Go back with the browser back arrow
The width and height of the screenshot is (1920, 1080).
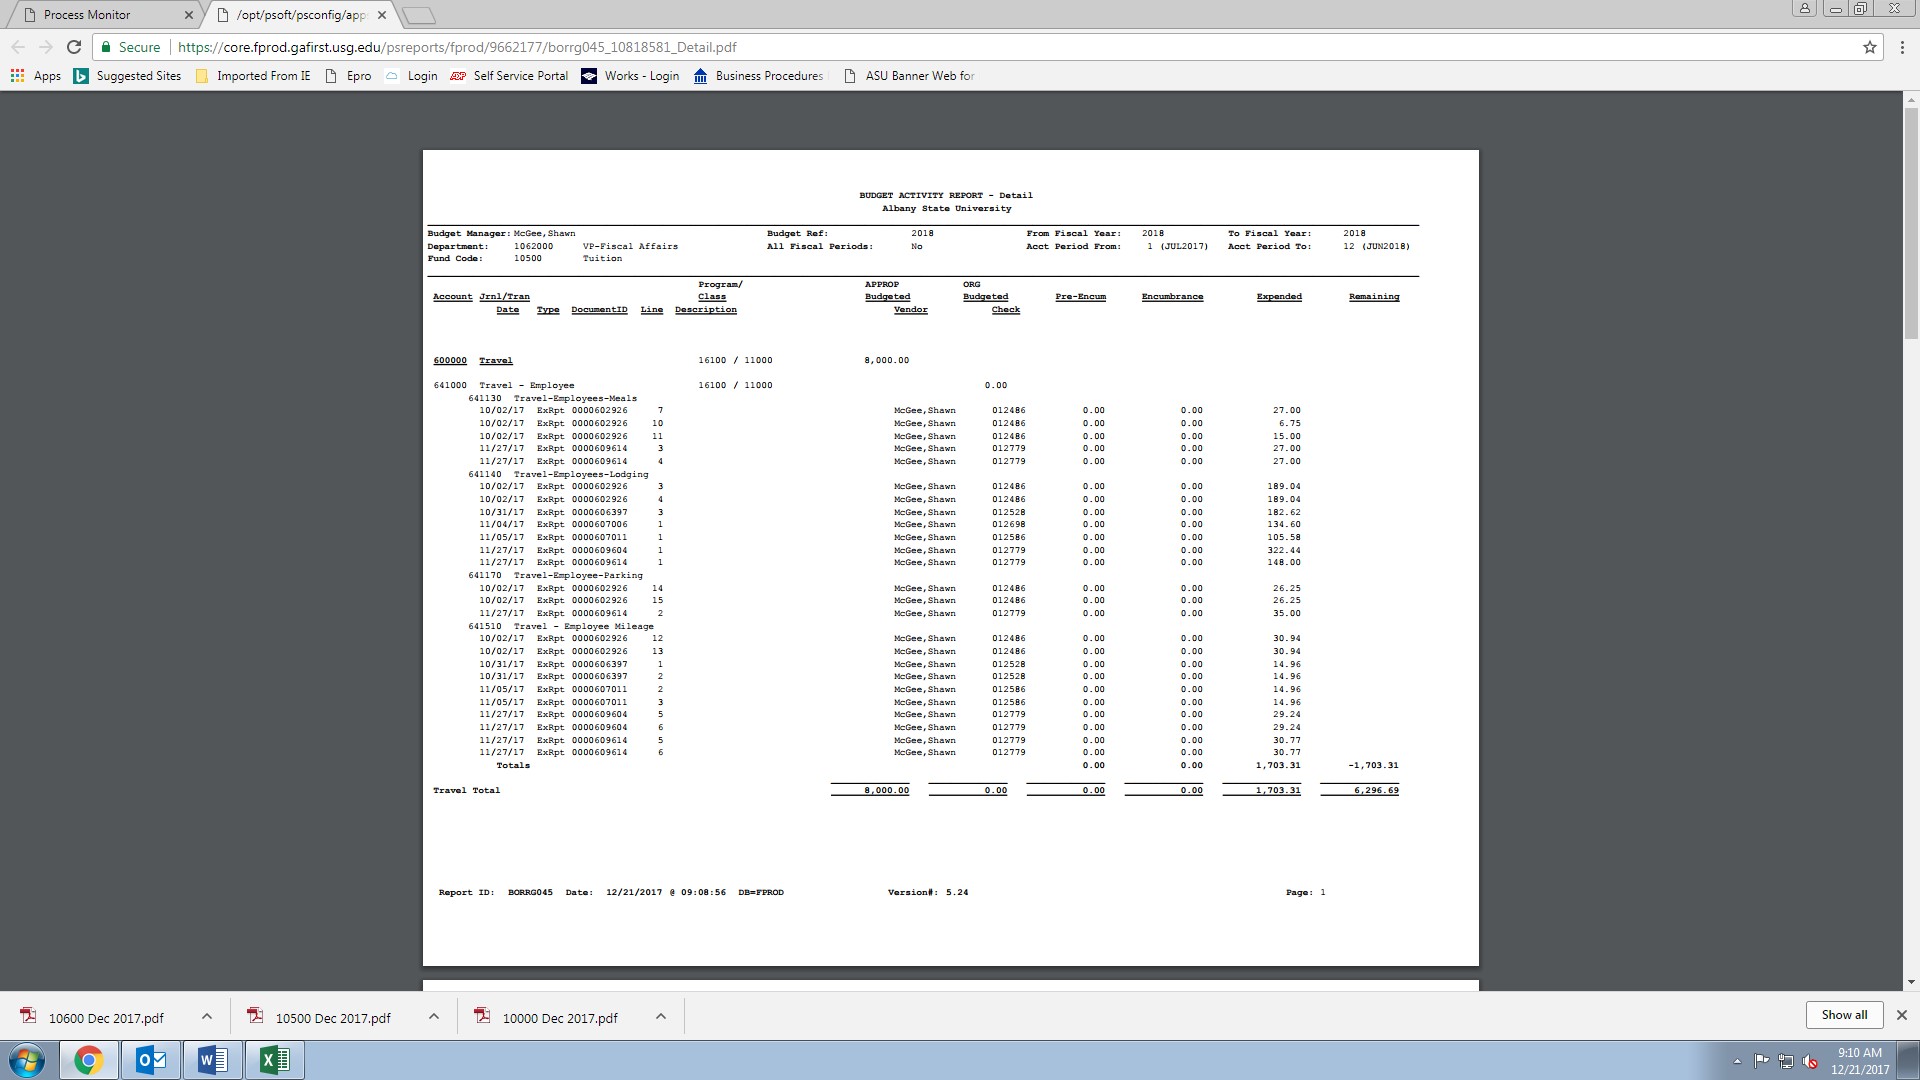18,47
